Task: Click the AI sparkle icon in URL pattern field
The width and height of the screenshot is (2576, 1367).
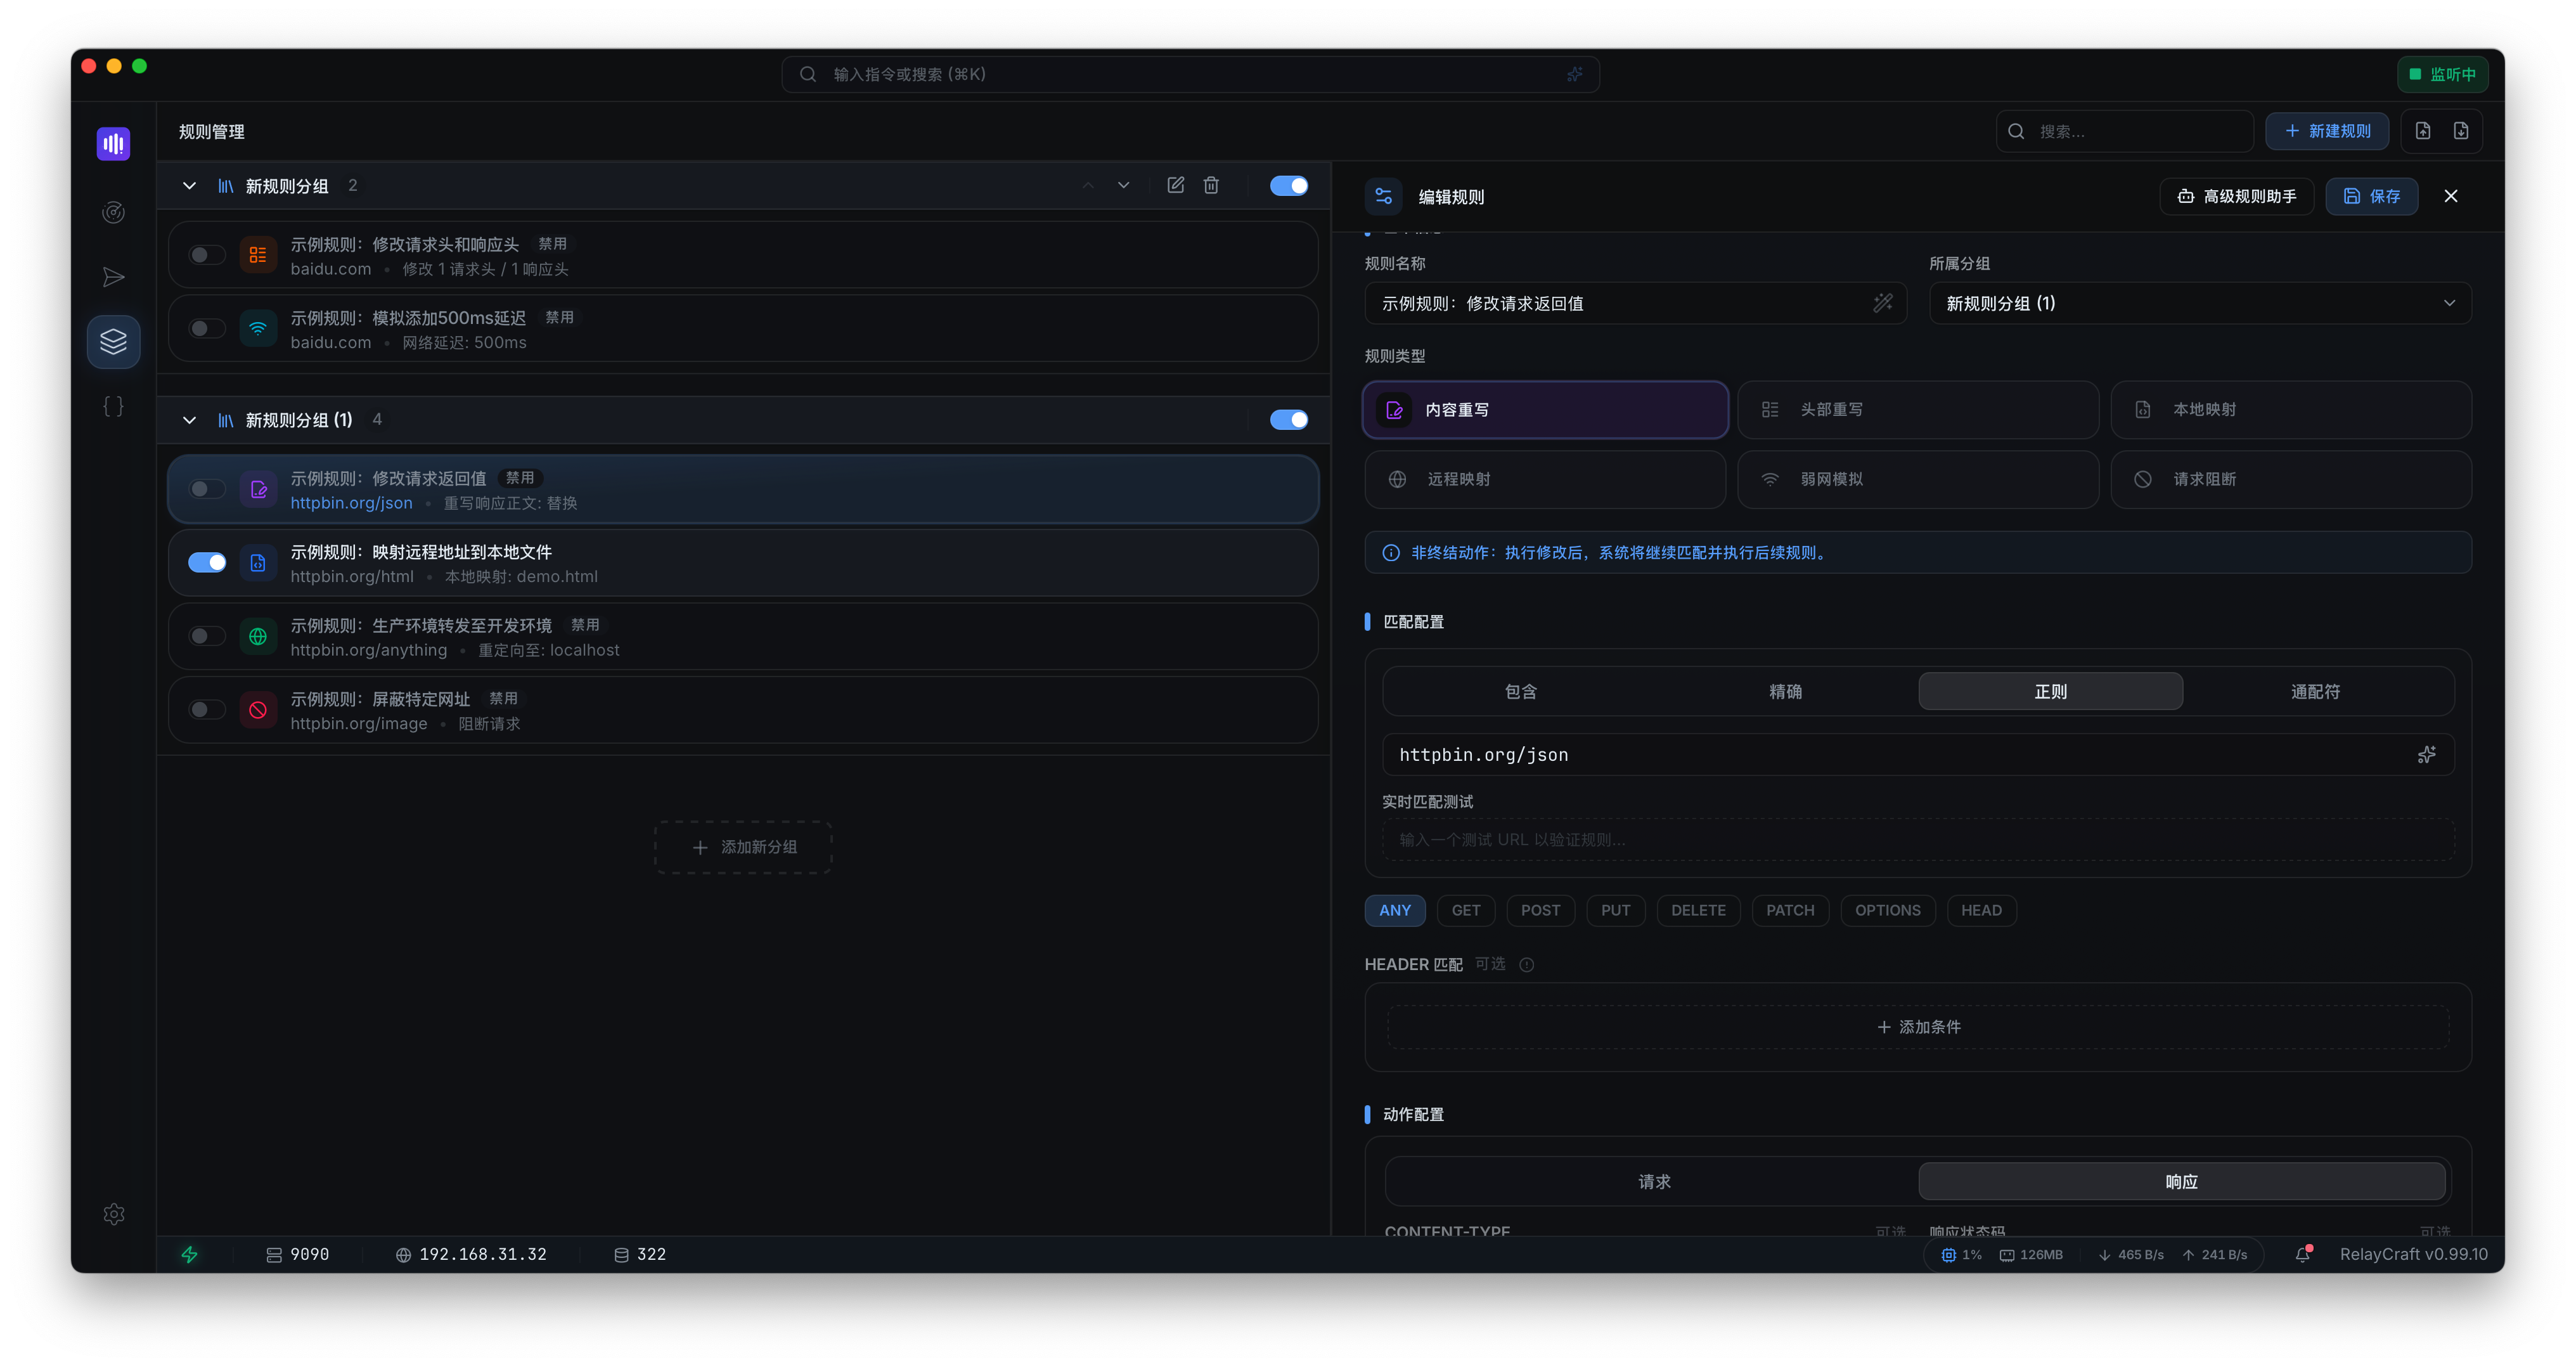Action: coord(2426,755)
